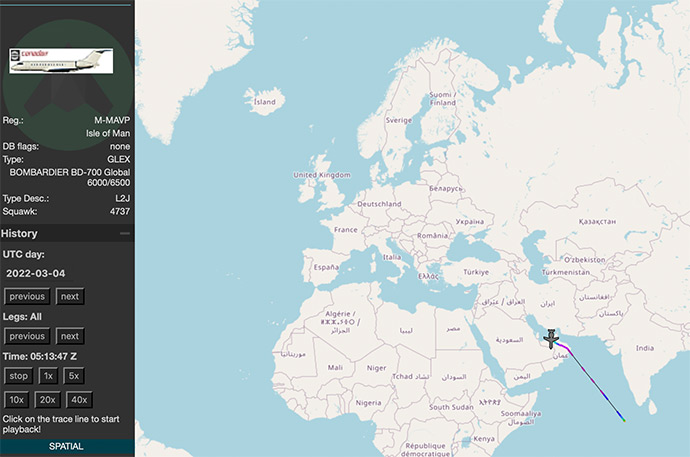Go to previous UTC day
The height and width of the screenshot is (457, 690).
[x=27, y=296]
